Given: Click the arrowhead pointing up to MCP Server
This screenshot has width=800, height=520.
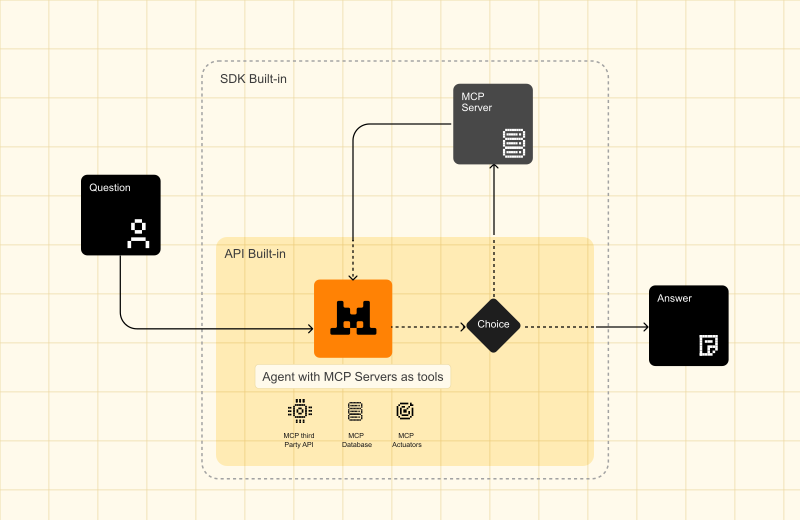Looking at the screenshot, I should (493, 169).
